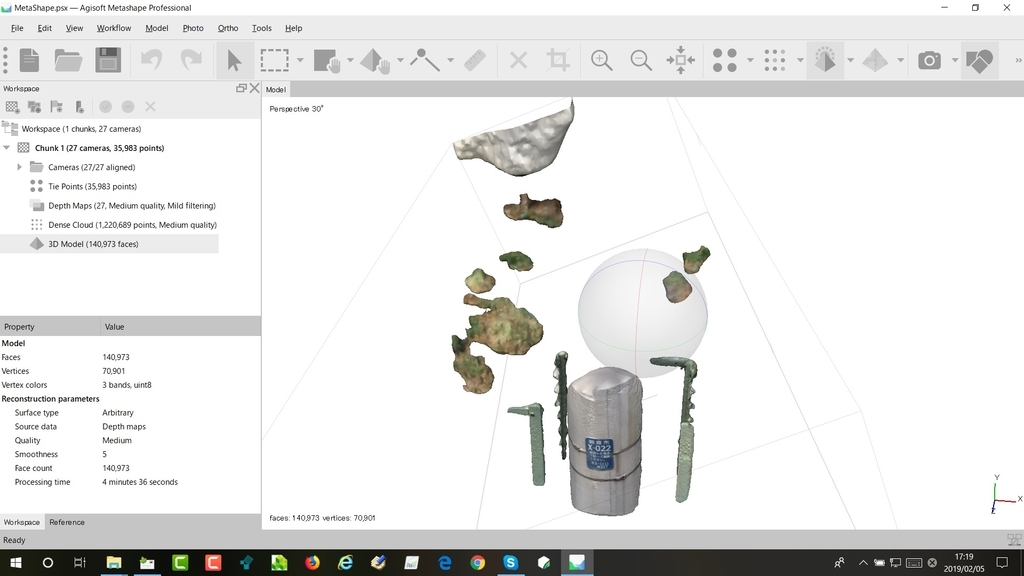Select the Navigation arrow tool
The image size is (1024, 576).
(234, 60)
